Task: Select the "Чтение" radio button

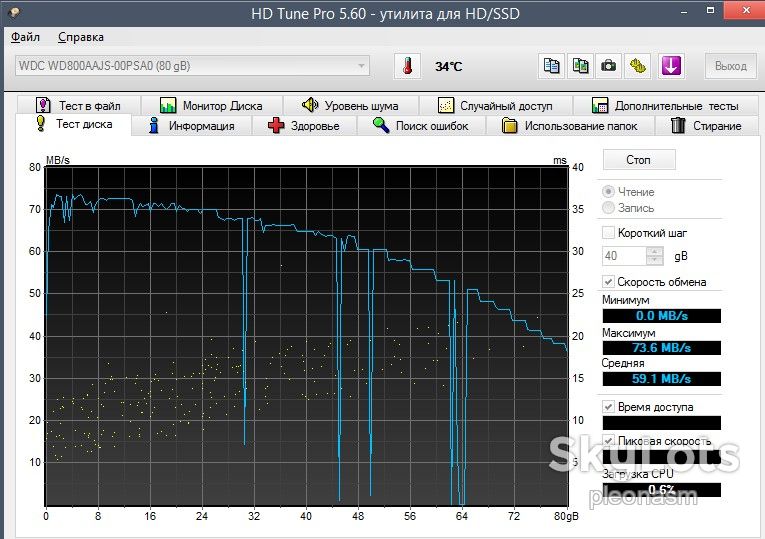Action: tap(608, 192)
